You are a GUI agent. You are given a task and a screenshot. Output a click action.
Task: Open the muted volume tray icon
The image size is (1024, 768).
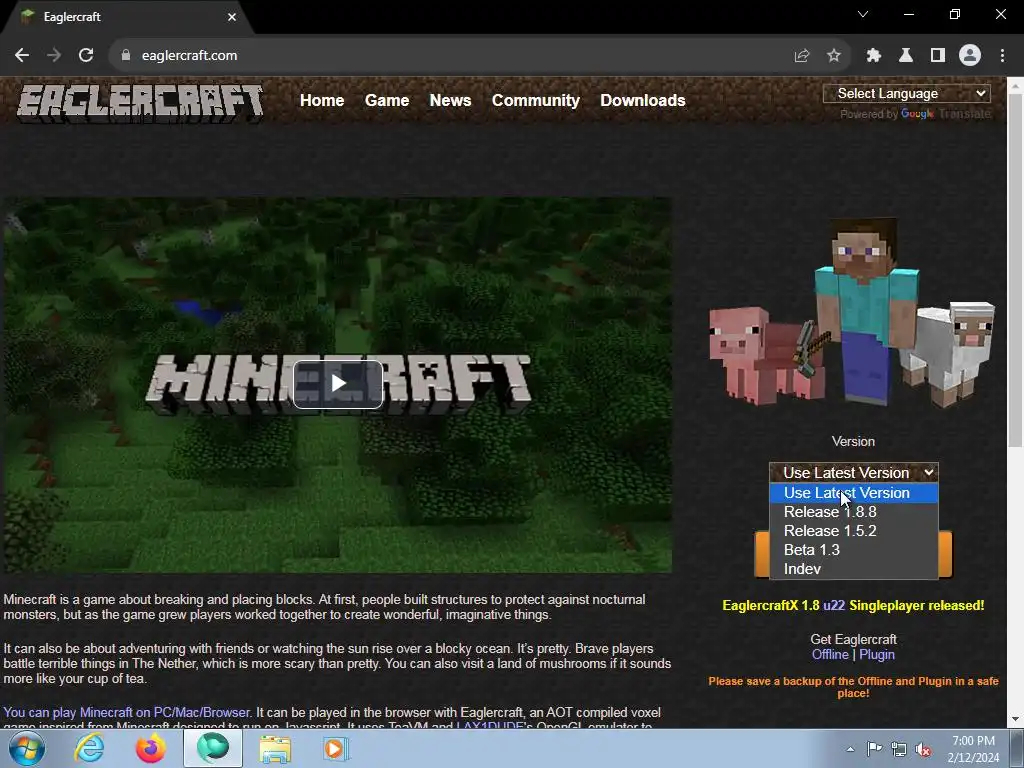[923, 749]
